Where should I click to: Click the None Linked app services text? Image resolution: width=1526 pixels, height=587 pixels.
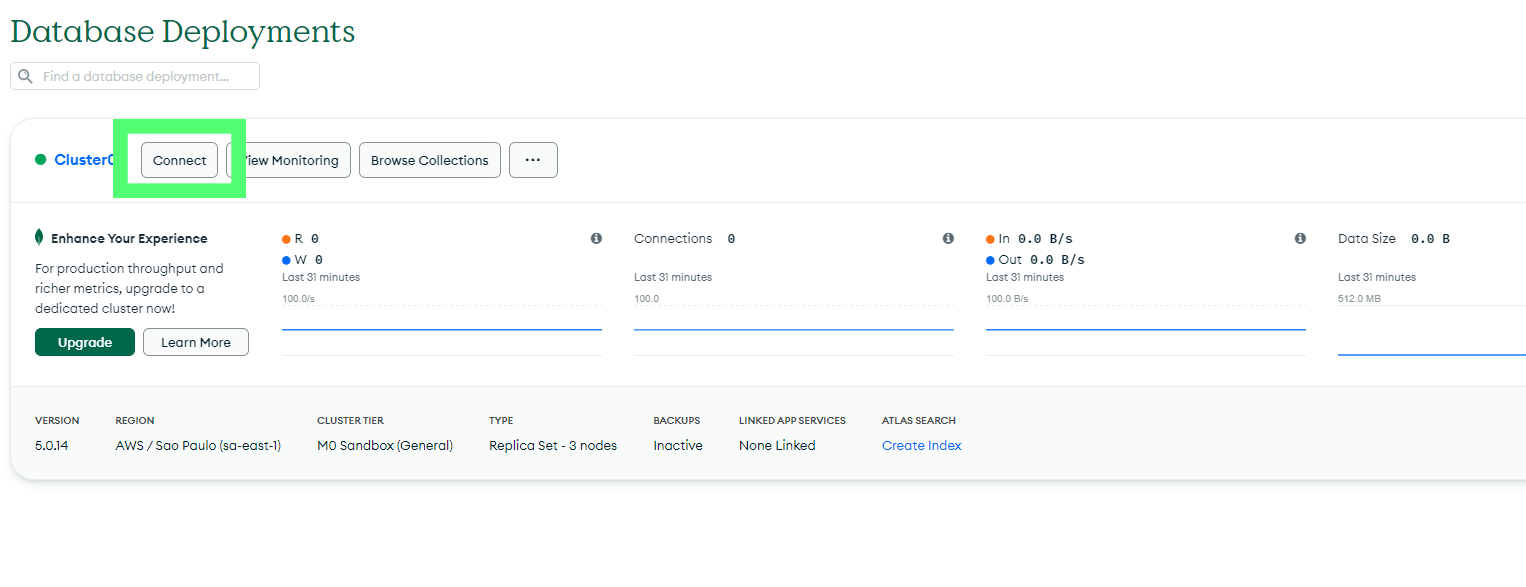pyautogui.click(x=777, y=445)
